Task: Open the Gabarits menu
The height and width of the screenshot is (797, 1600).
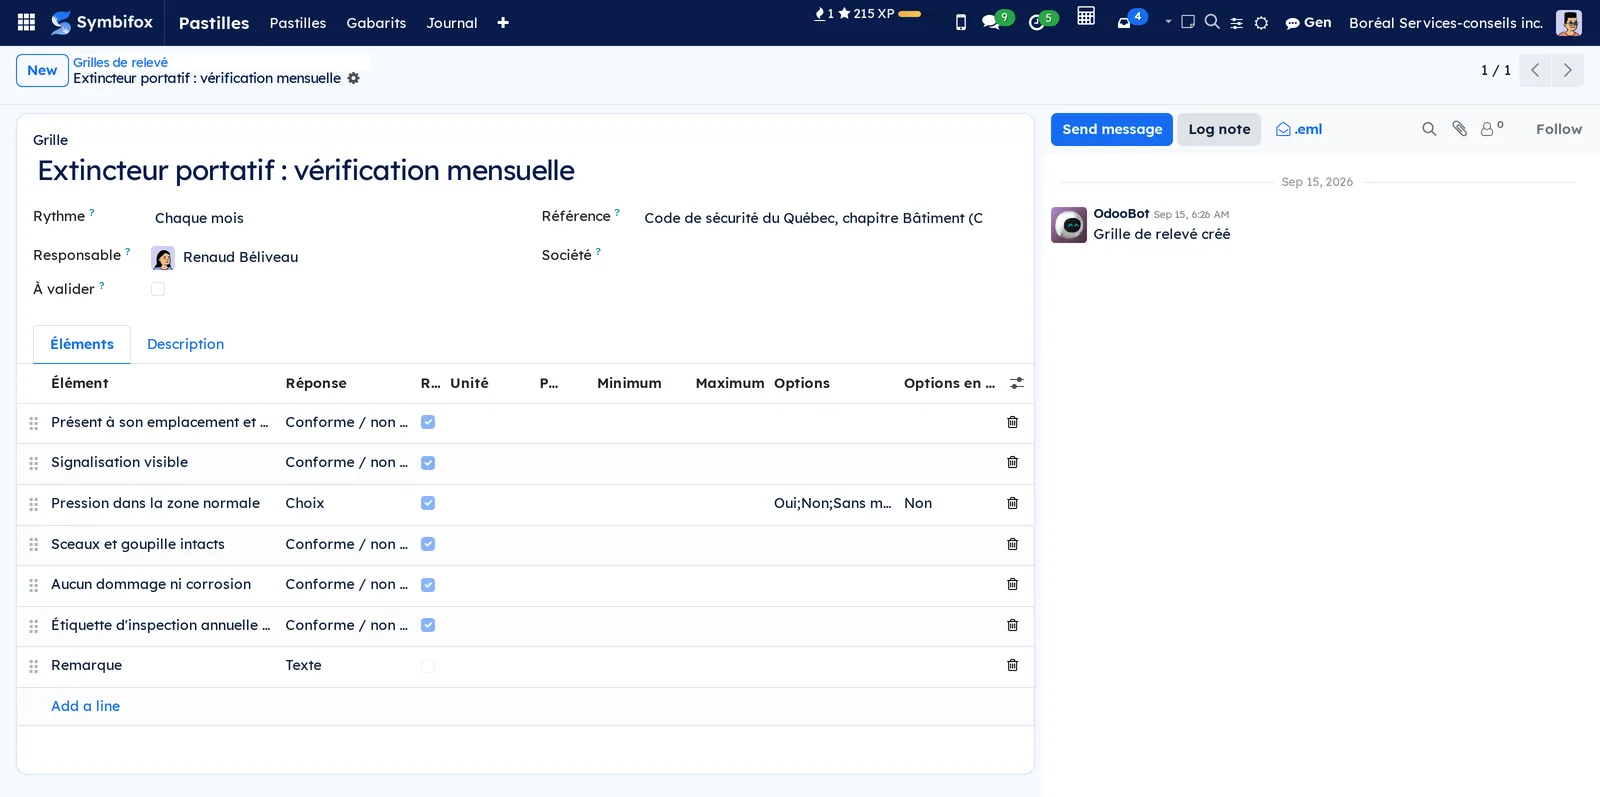Action: pyautogui.click(x=376, y=23)
